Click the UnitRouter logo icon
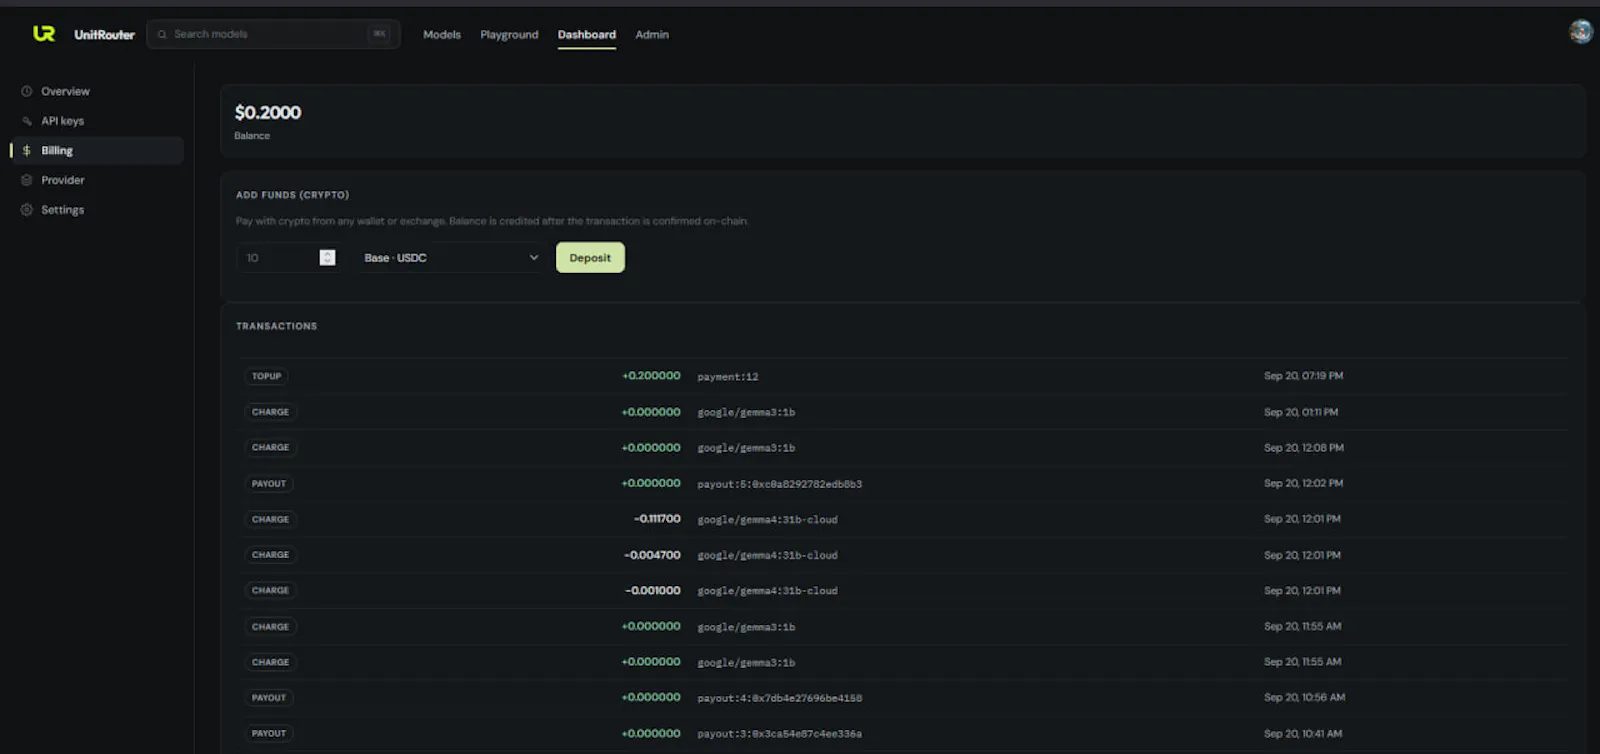This screenshot has height=754, width=1600. (x=44, y=33)
